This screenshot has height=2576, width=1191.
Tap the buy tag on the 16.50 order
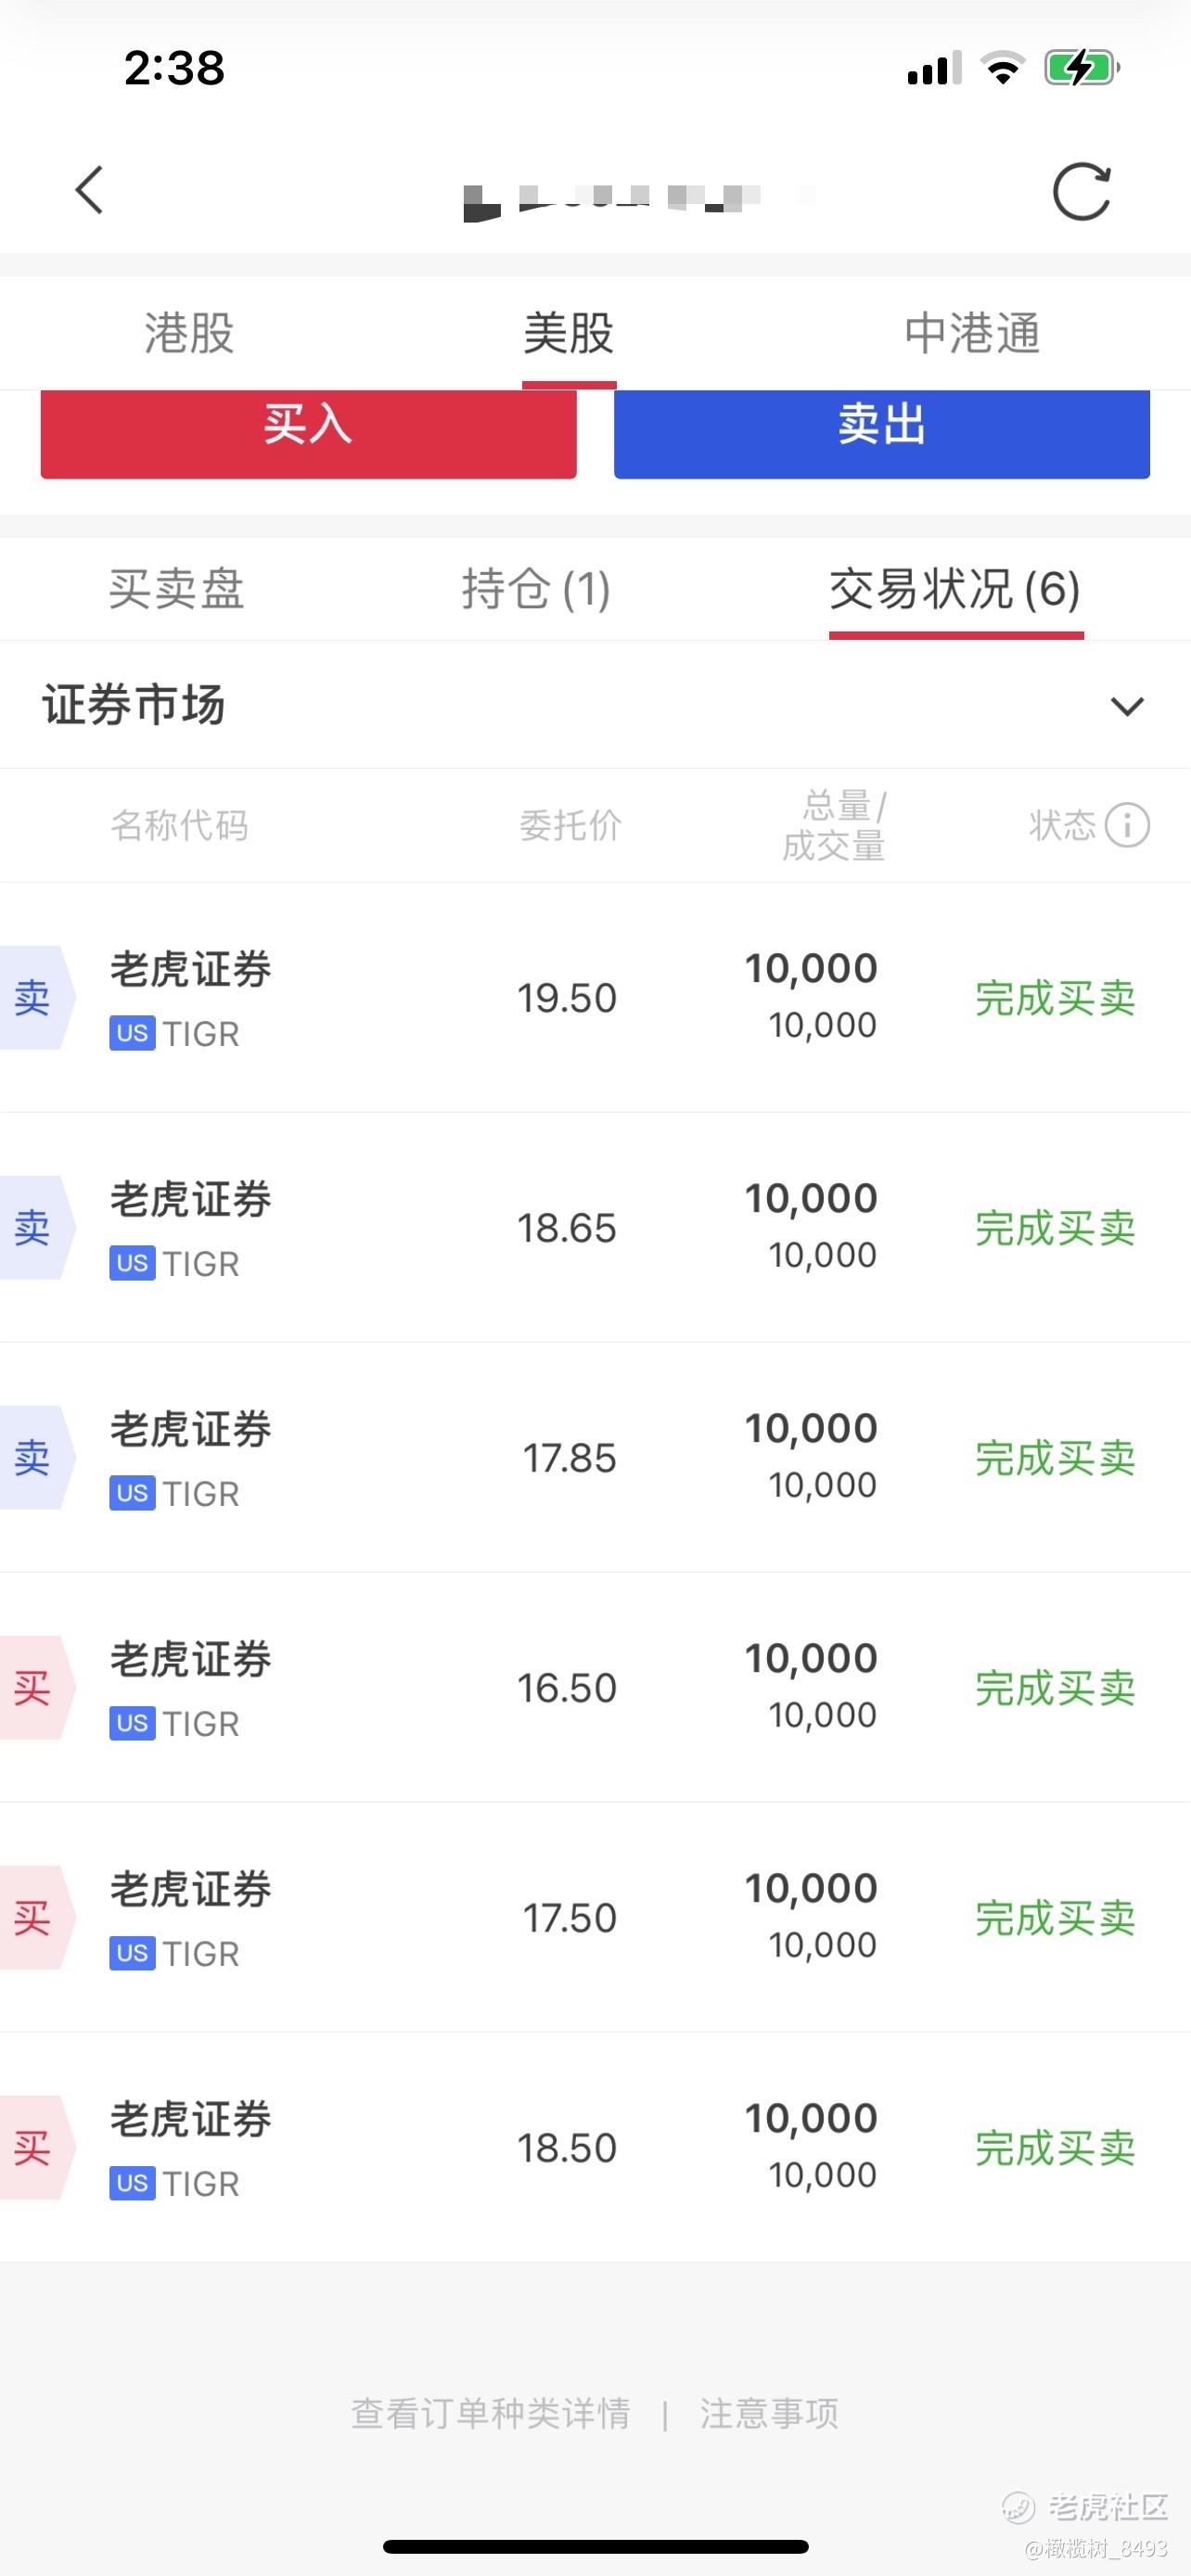tap(37, 1687)
